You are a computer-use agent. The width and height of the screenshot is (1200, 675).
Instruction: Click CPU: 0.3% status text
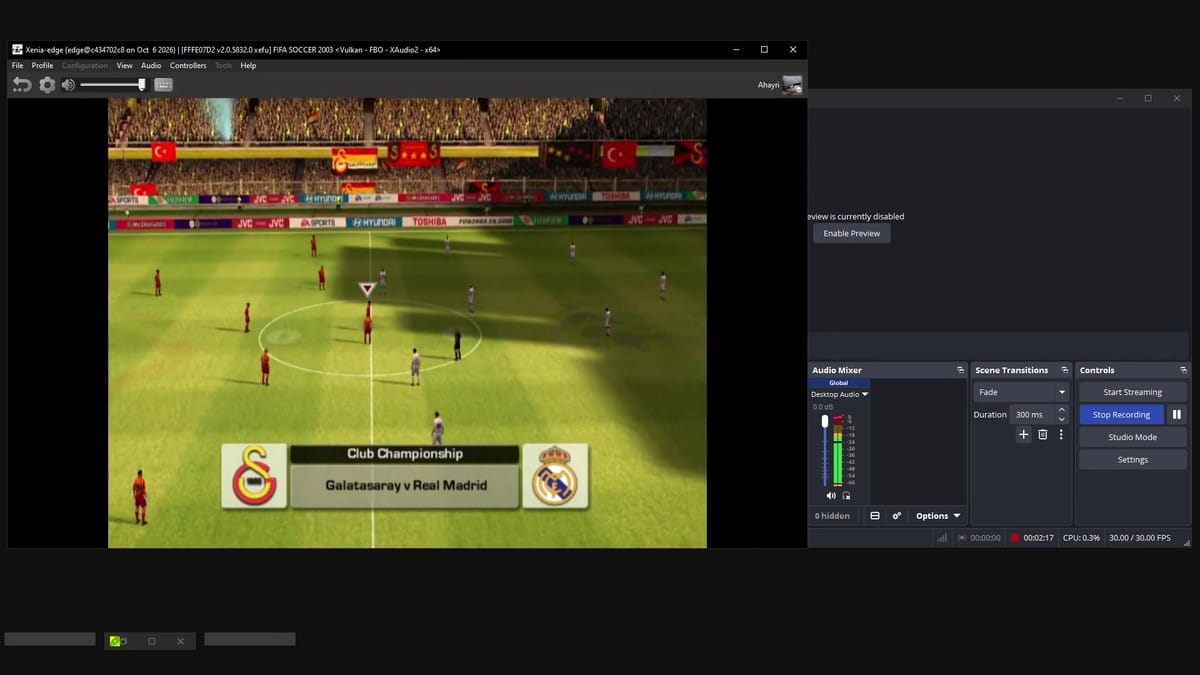tap(1081, 538)
